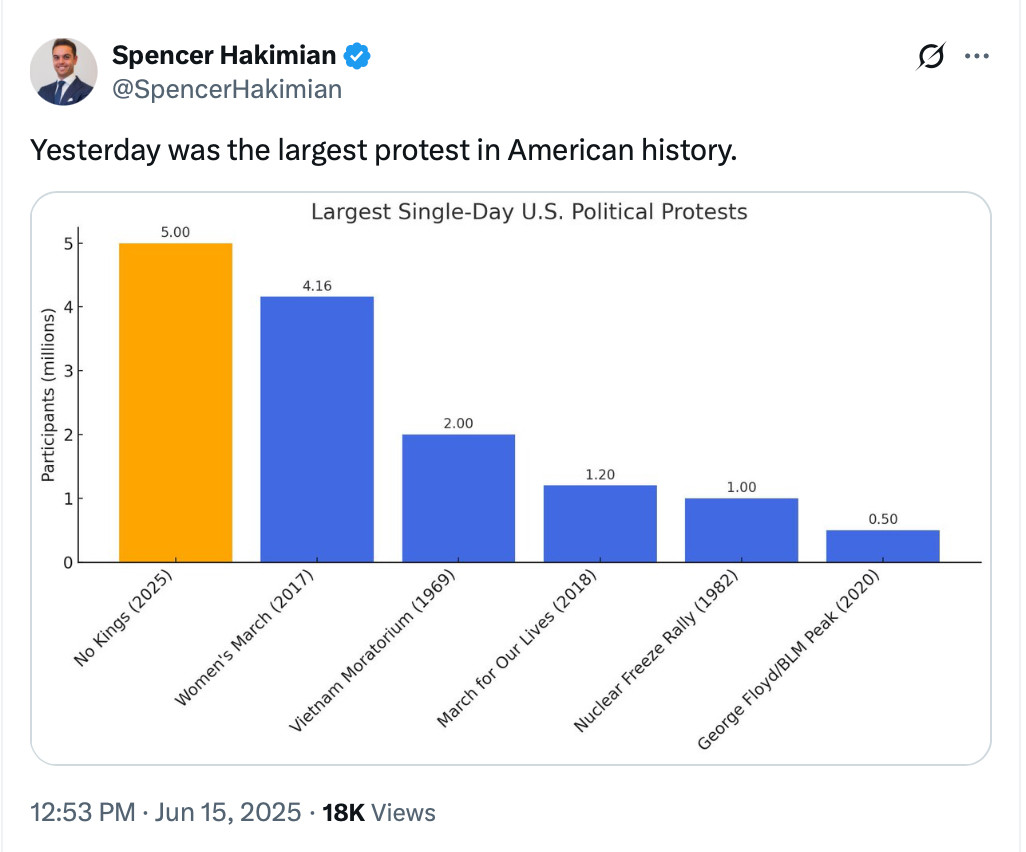The height and width of the screenshot is (852, 1026).
Task: Click the Nuclear Freeze Rally bar
Action: pos(741,530)
